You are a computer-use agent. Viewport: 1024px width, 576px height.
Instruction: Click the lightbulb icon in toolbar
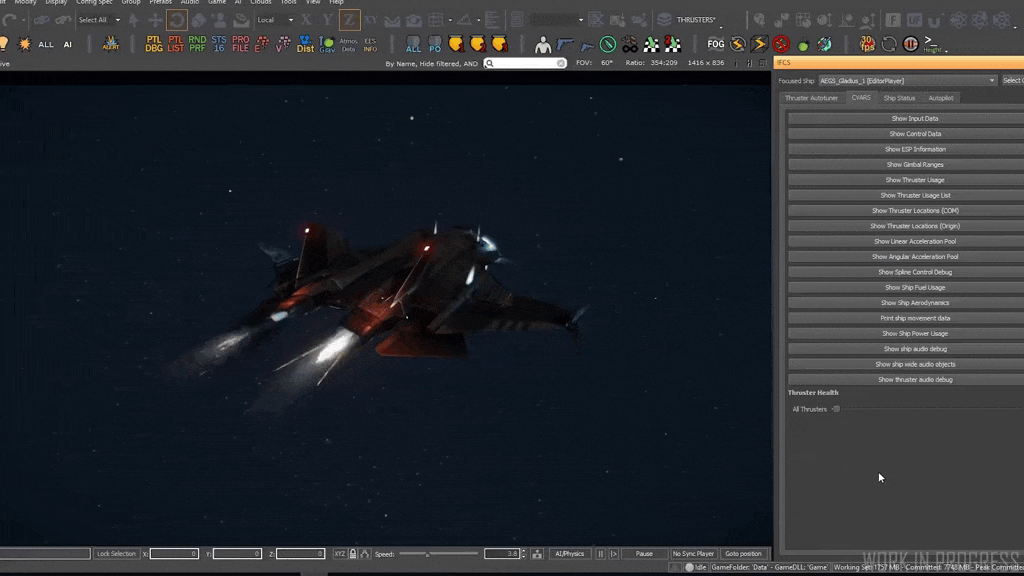4,44
